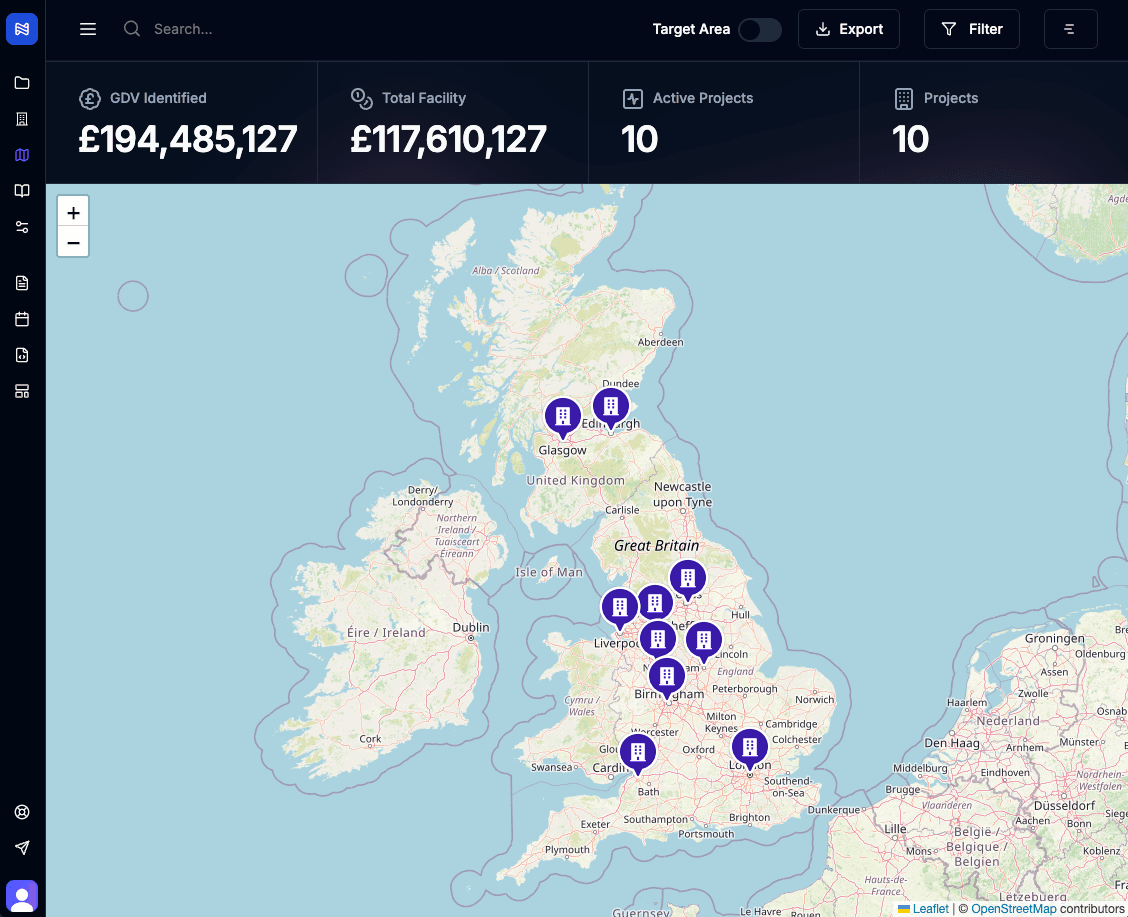
Task: Click the Export button
Action: click(x=849, y=29)
